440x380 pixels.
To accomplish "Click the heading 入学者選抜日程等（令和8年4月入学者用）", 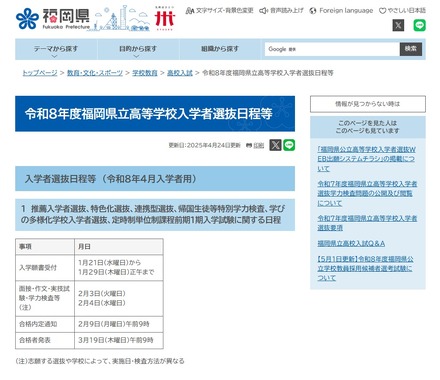I will click(x=111, y=179).
